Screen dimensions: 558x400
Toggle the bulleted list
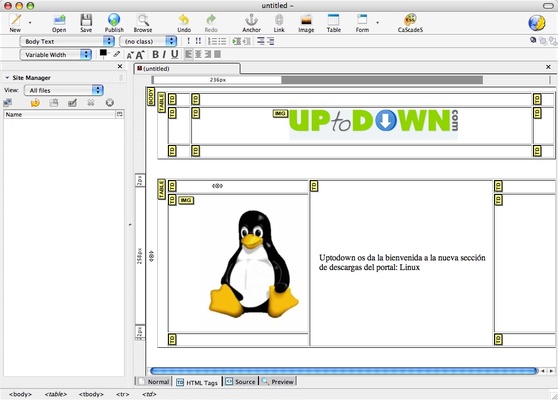(222, 41)
